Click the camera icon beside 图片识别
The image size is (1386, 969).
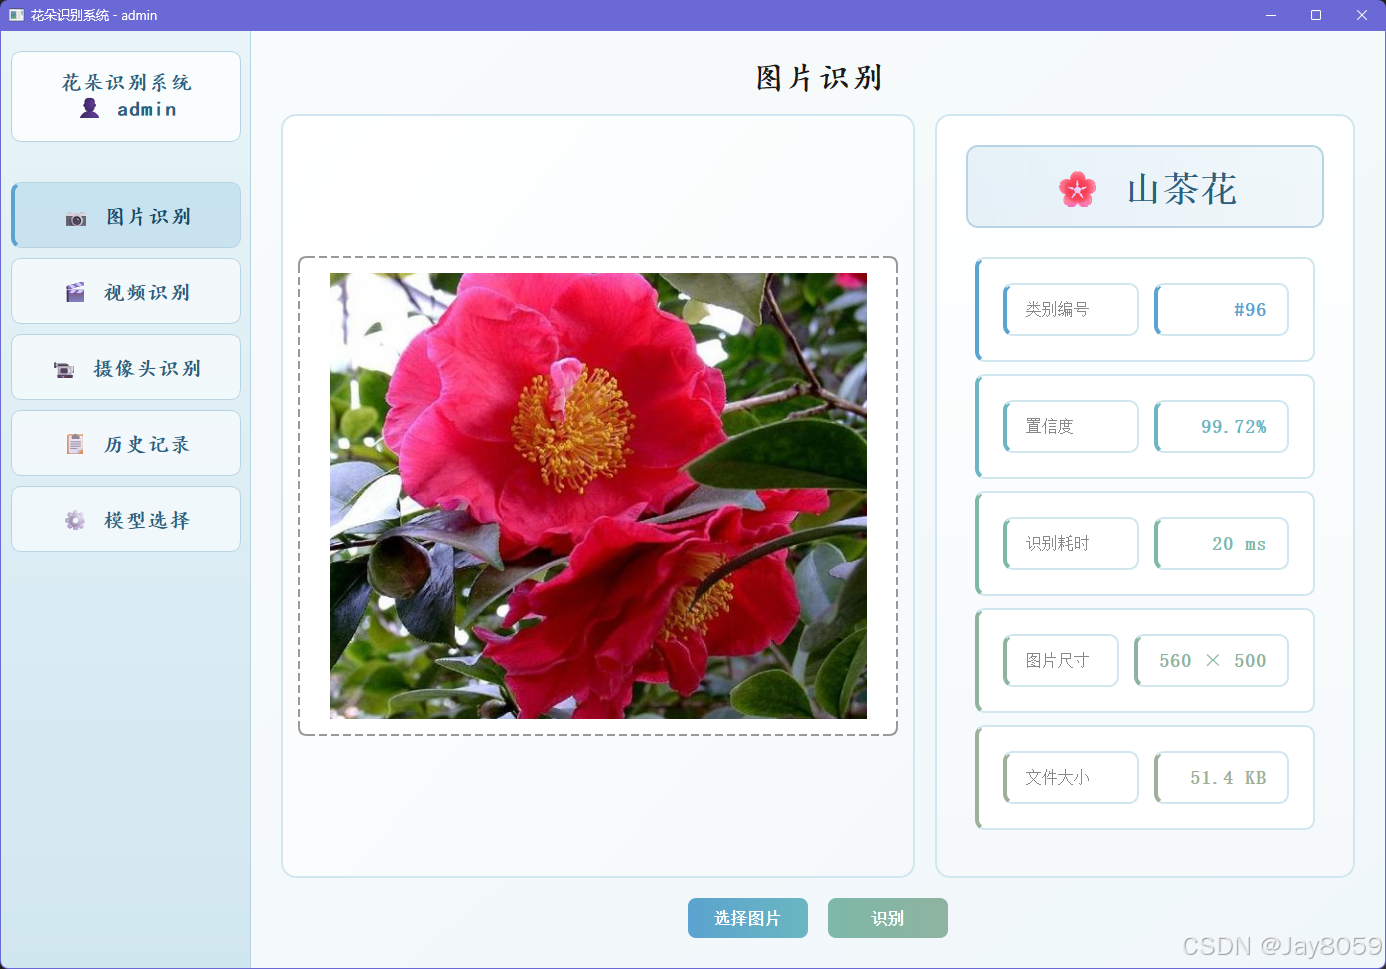pos(76,219)
